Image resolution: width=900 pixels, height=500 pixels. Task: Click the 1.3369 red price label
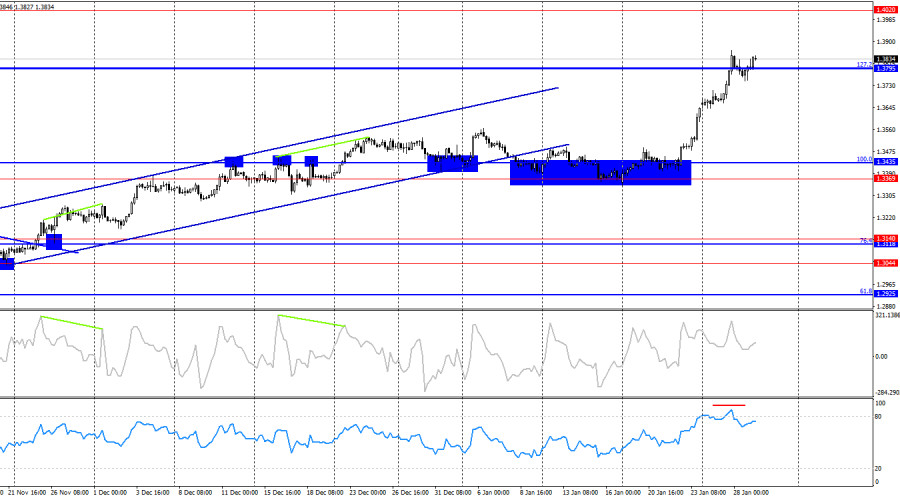tap(885, 179)
